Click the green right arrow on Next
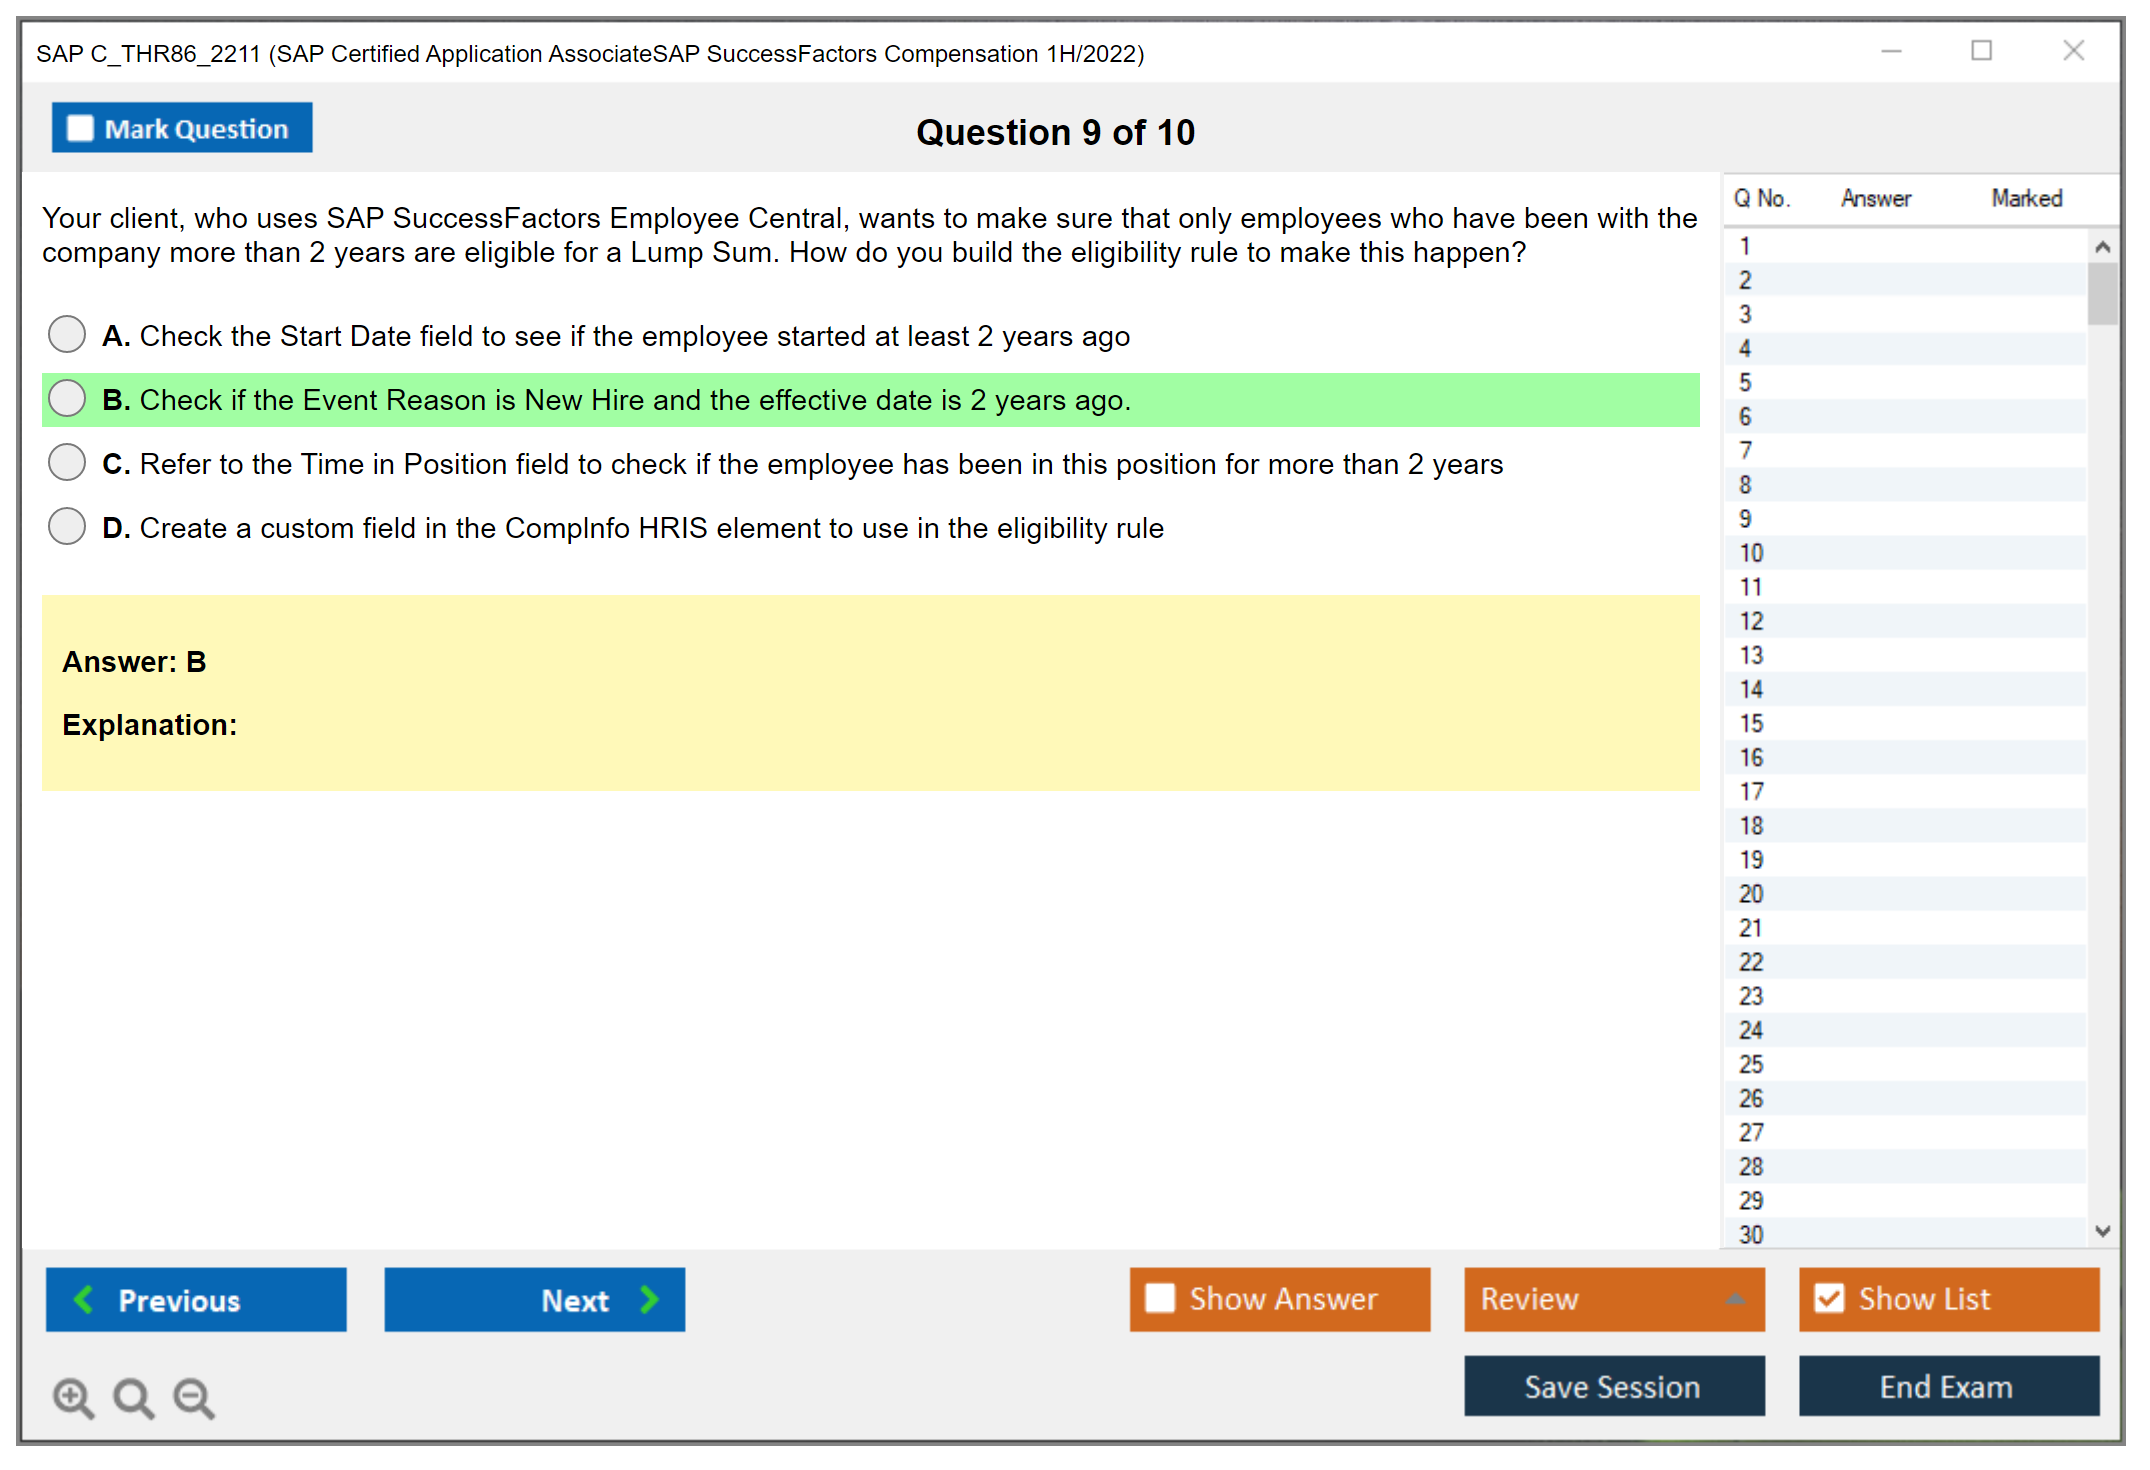This screenshot has width=2150, height=1470. pyautogui.click(x=649, y=1299)
